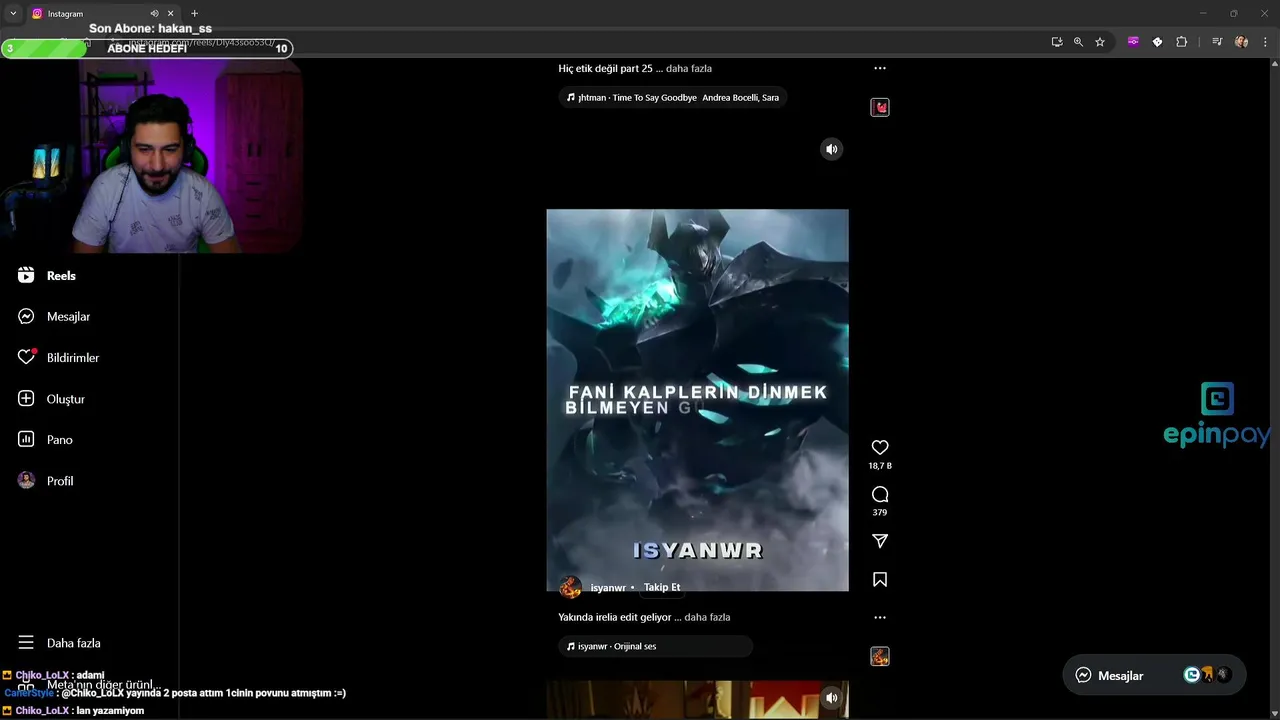Open the isyanwr username on the reel
Image resolution: width=1280 pixels, height=720 pixels.
pos(608,588)
